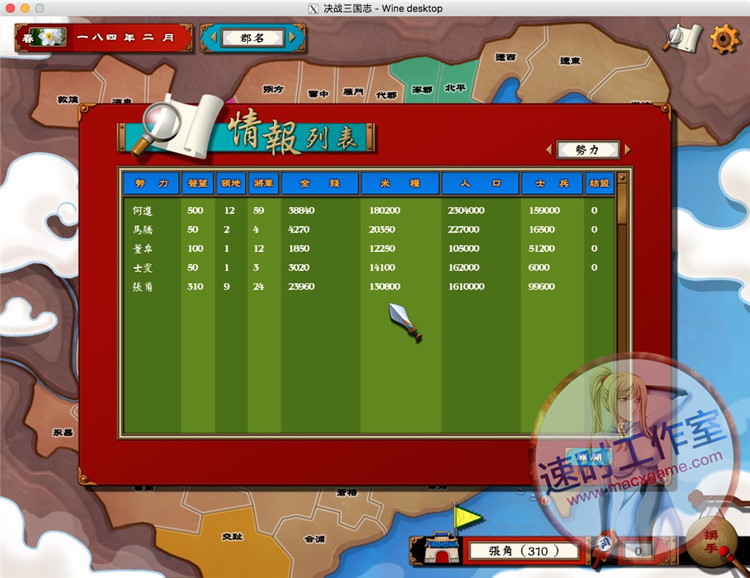
Task: Click the previous arrow beside 郡名
Action: tap(212, 37)
